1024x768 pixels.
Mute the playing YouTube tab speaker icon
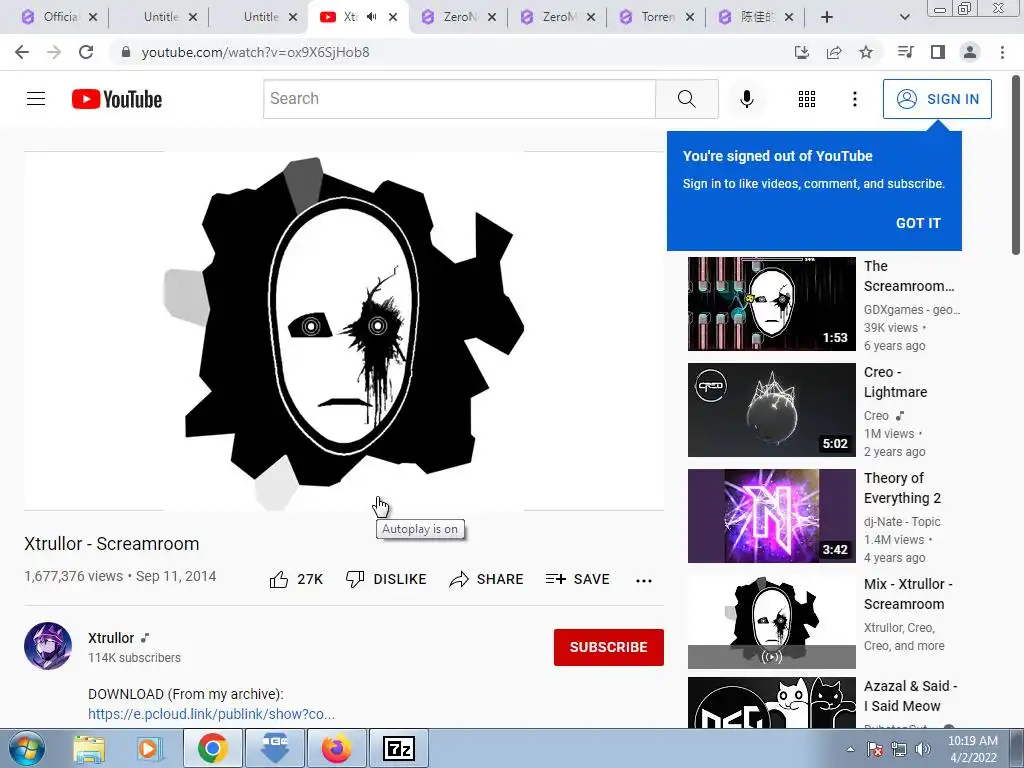372,17
